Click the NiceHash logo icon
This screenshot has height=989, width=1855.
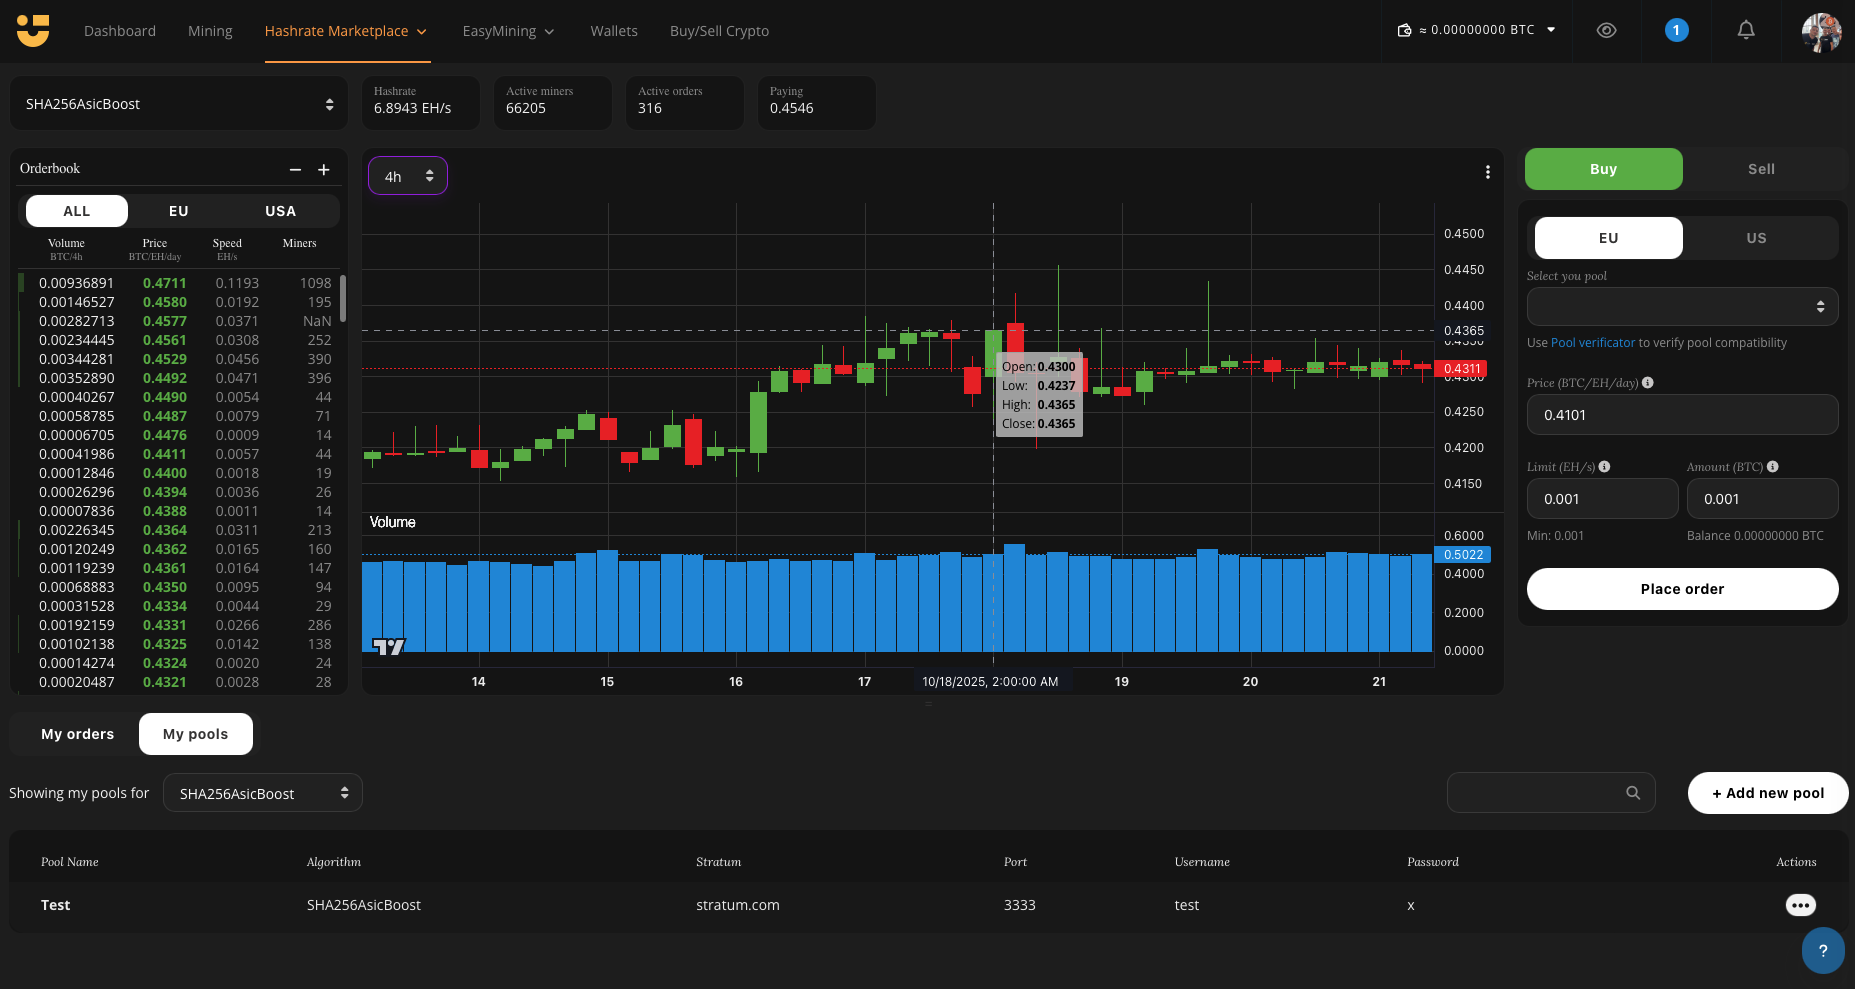(x=33, y=31)
